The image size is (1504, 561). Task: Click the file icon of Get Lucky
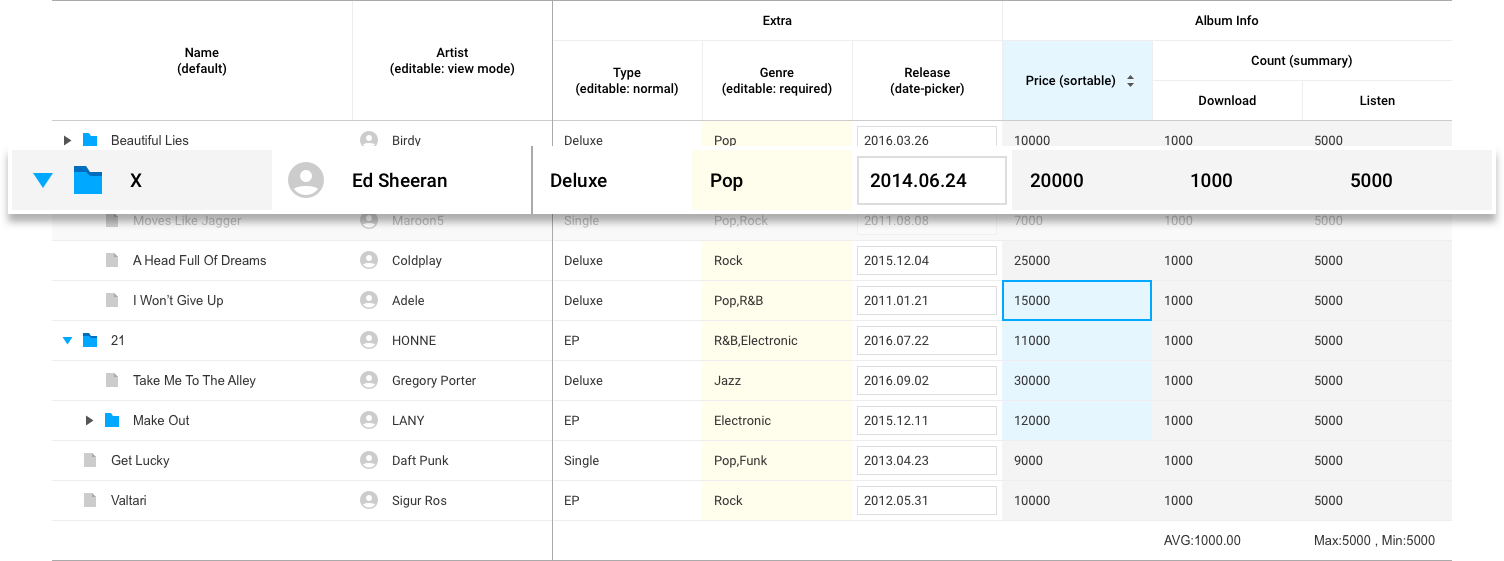click(90, 460)
